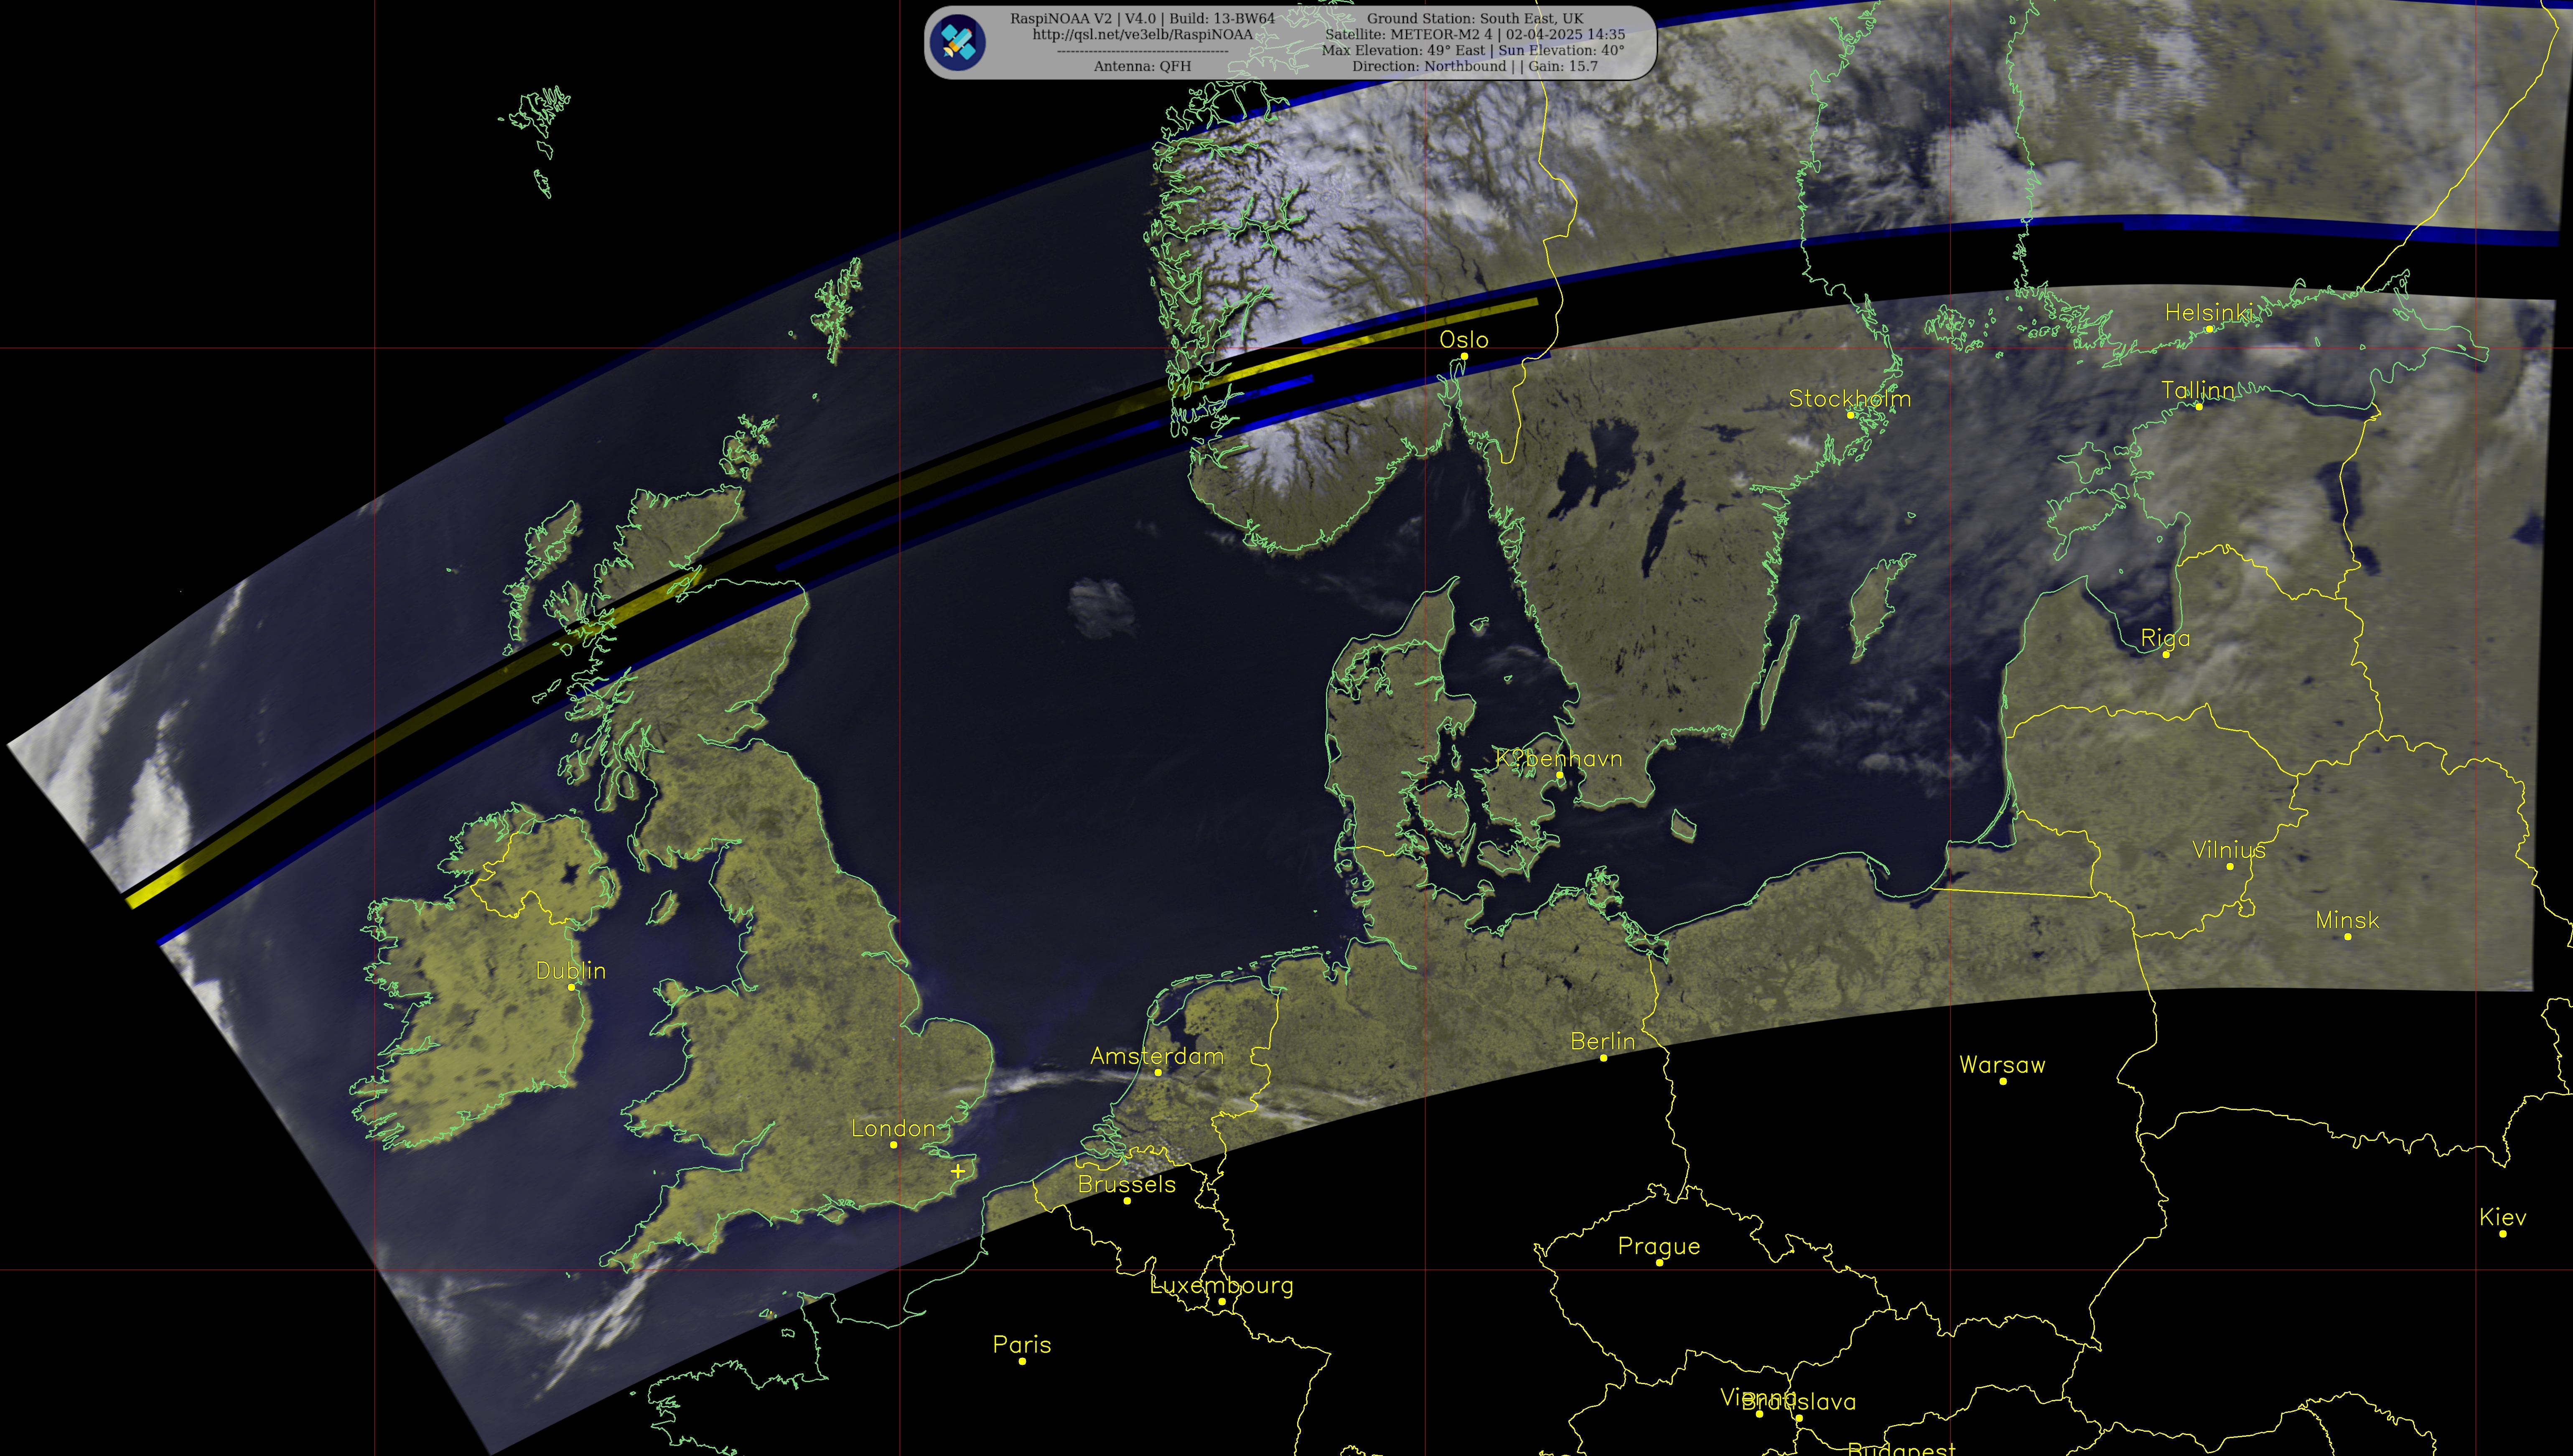Select the Stockholm city label

[x=1849, y=399]
